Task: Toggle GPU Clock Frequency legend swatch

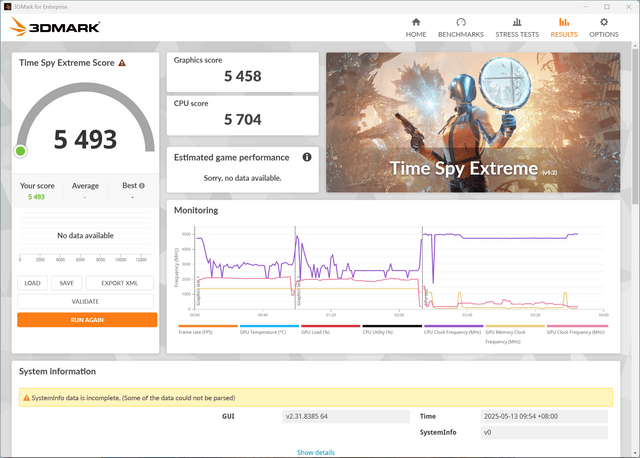Action: pyautogui.click(x=578, y=326)
